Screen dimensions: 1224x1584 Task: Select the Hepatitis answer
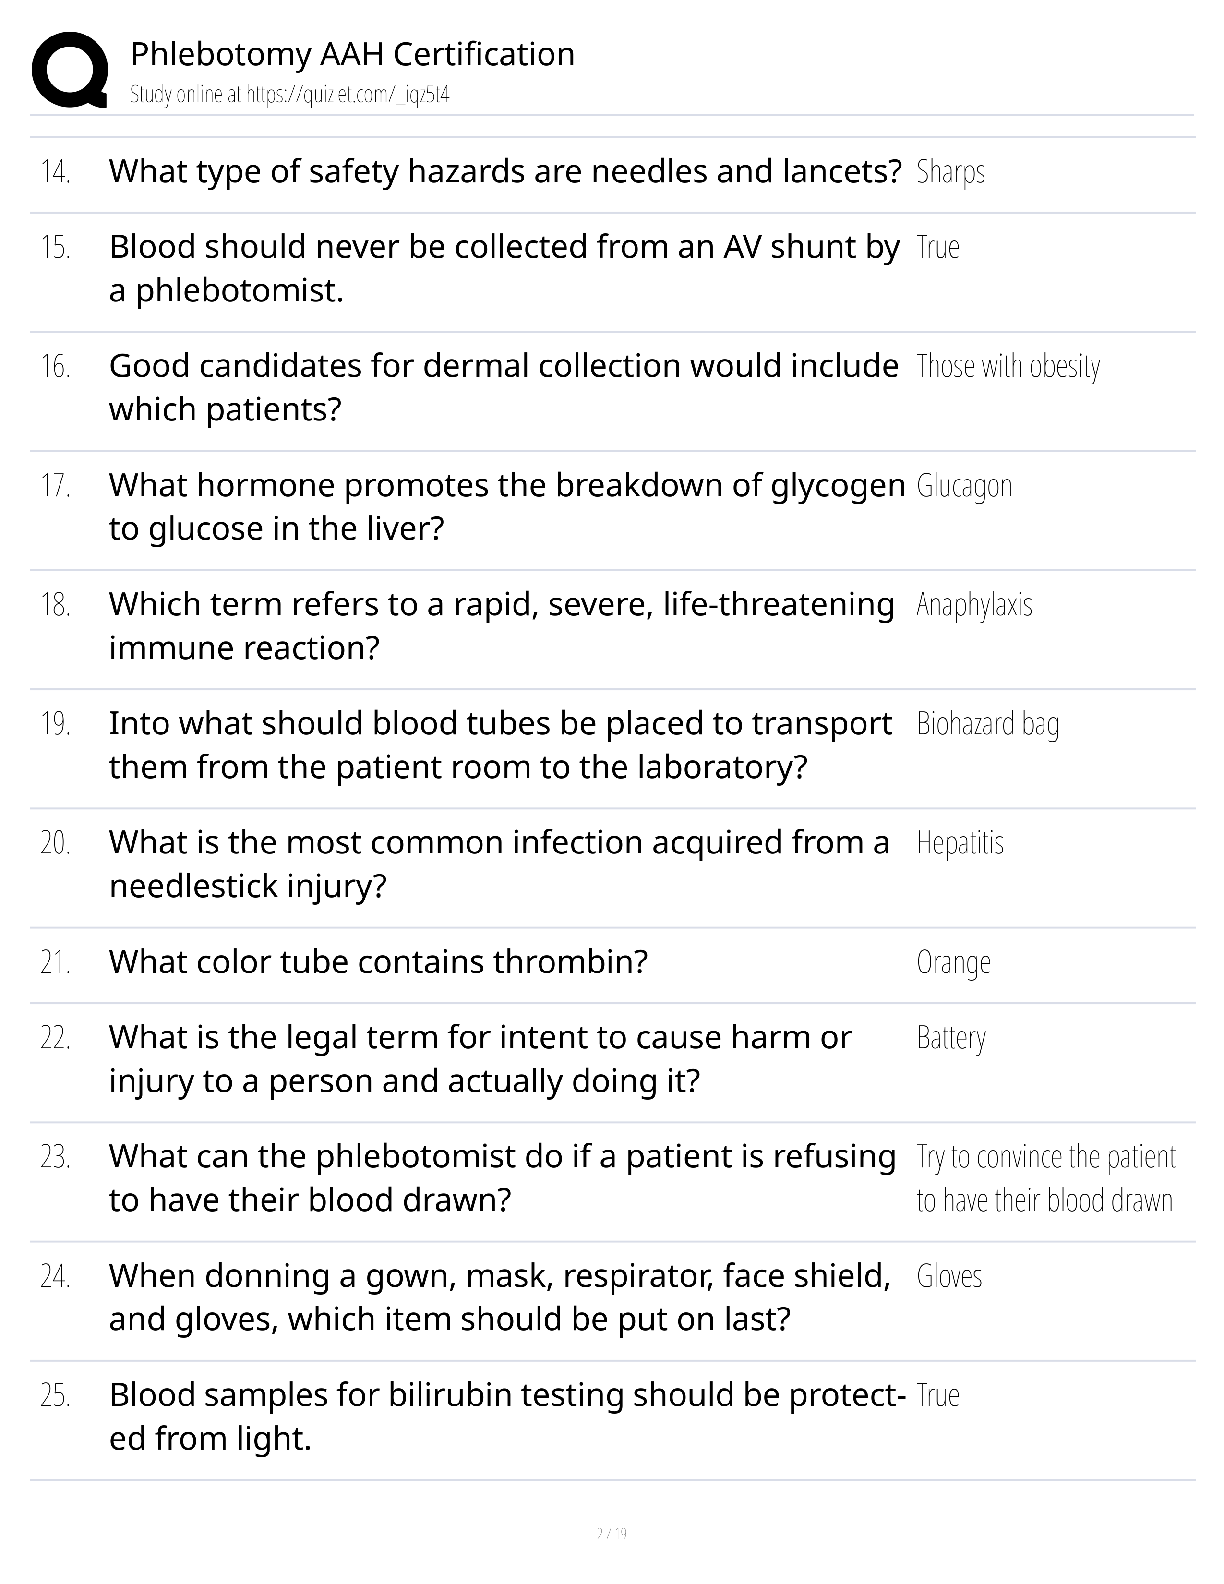point(960,843)
